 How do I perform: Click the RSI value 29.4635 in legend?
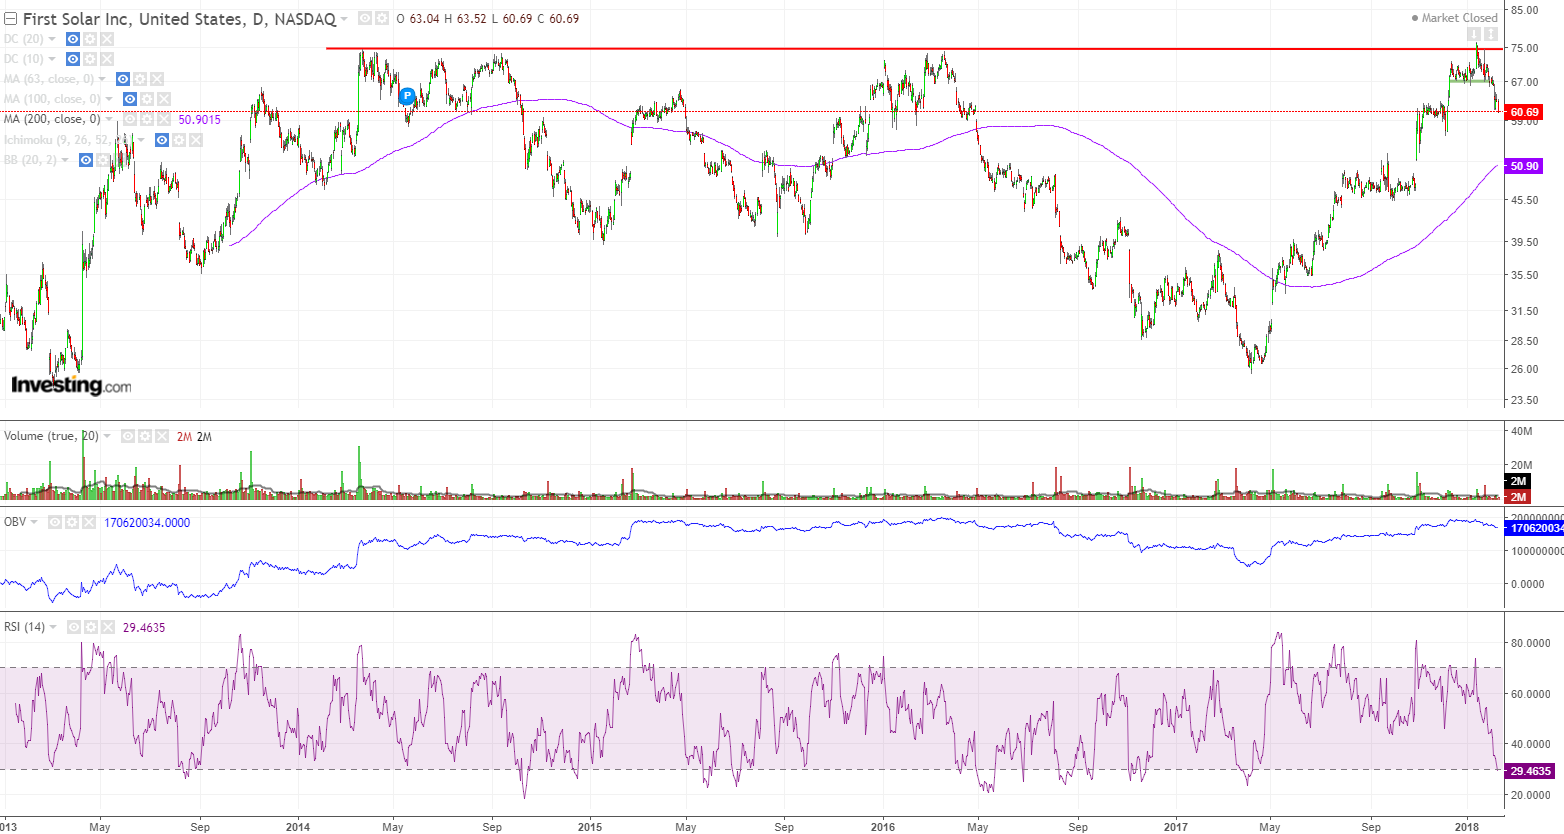[144, 627]
